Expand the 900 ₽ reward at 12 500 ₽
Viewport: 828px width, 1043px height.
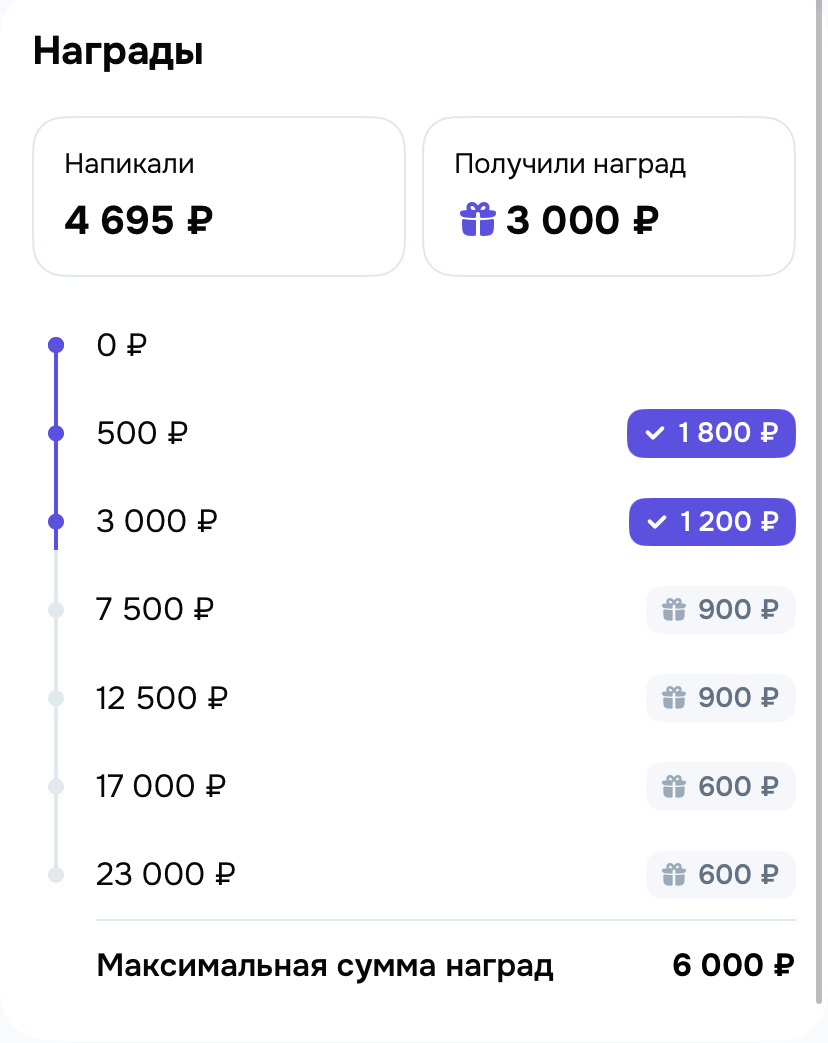[720, 697]
